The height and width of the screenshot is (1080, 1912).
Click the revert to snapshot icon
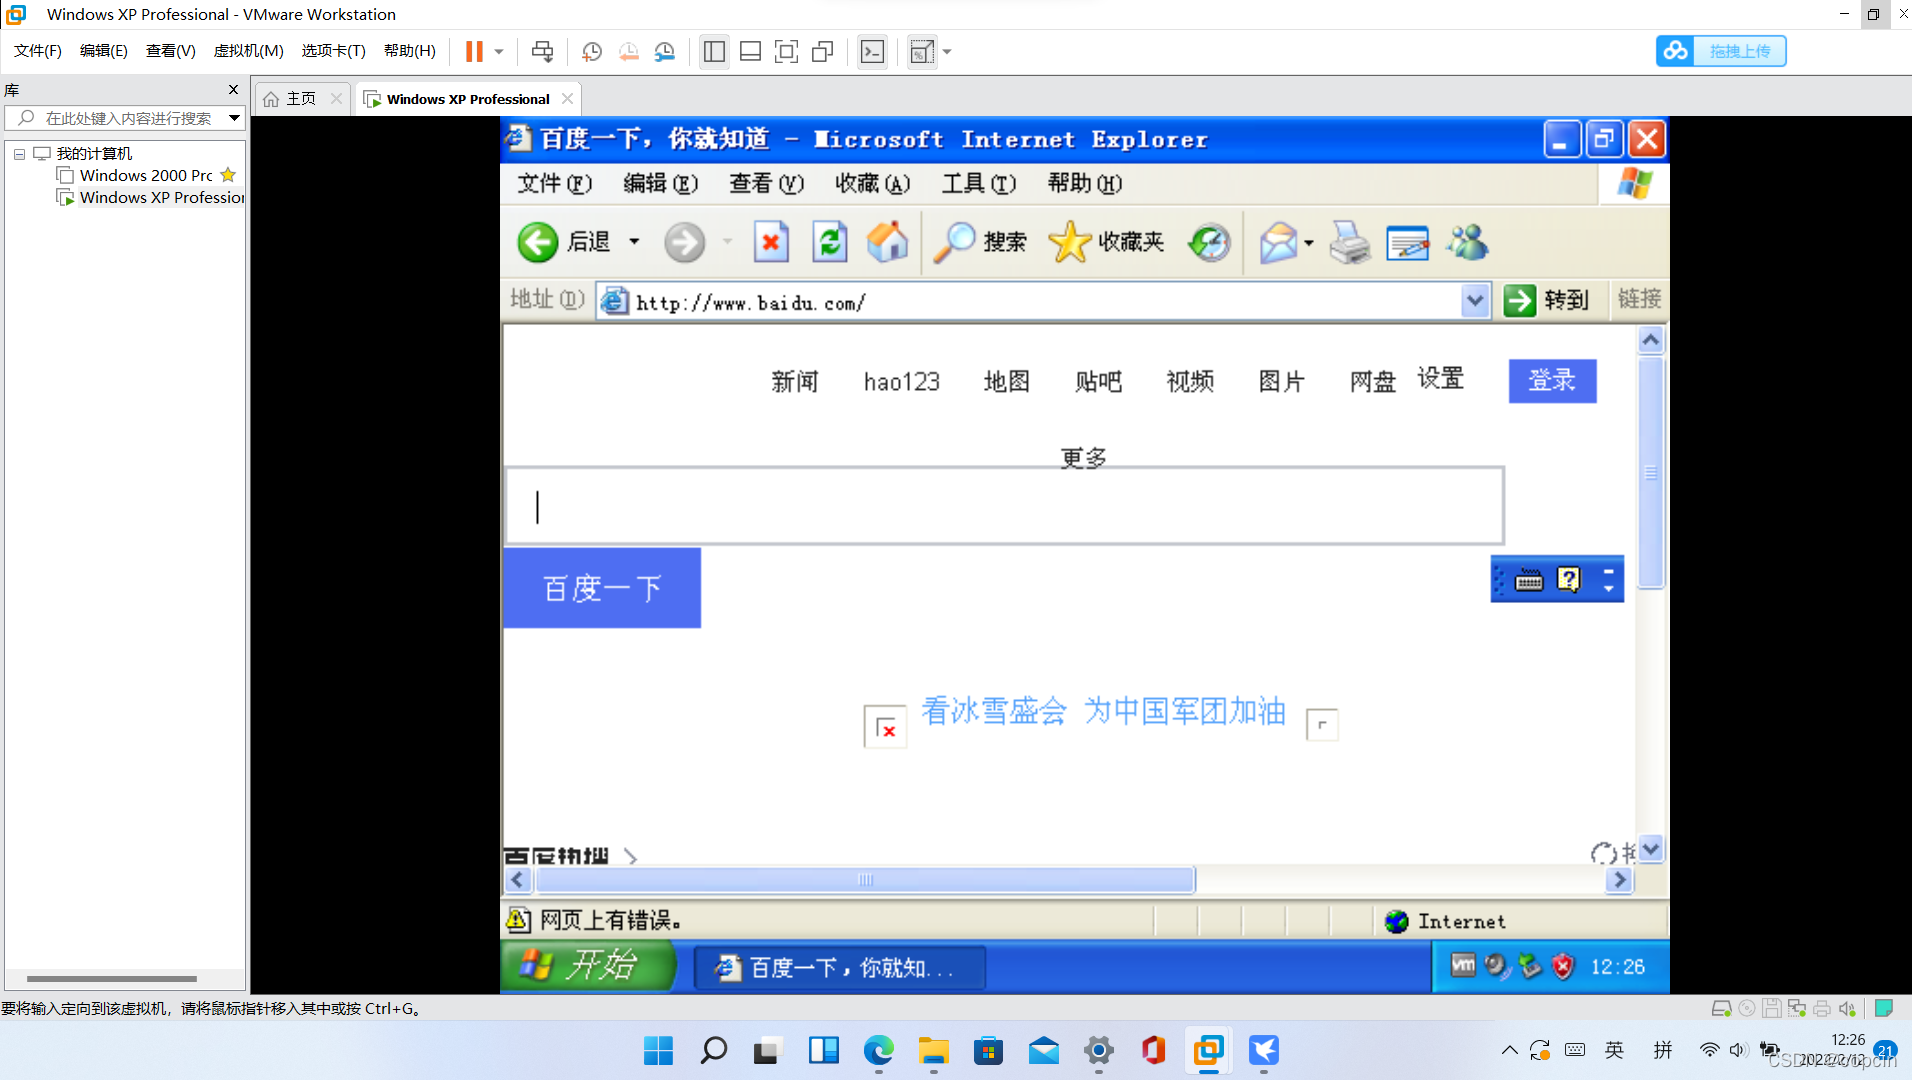[x=628, y=51]
